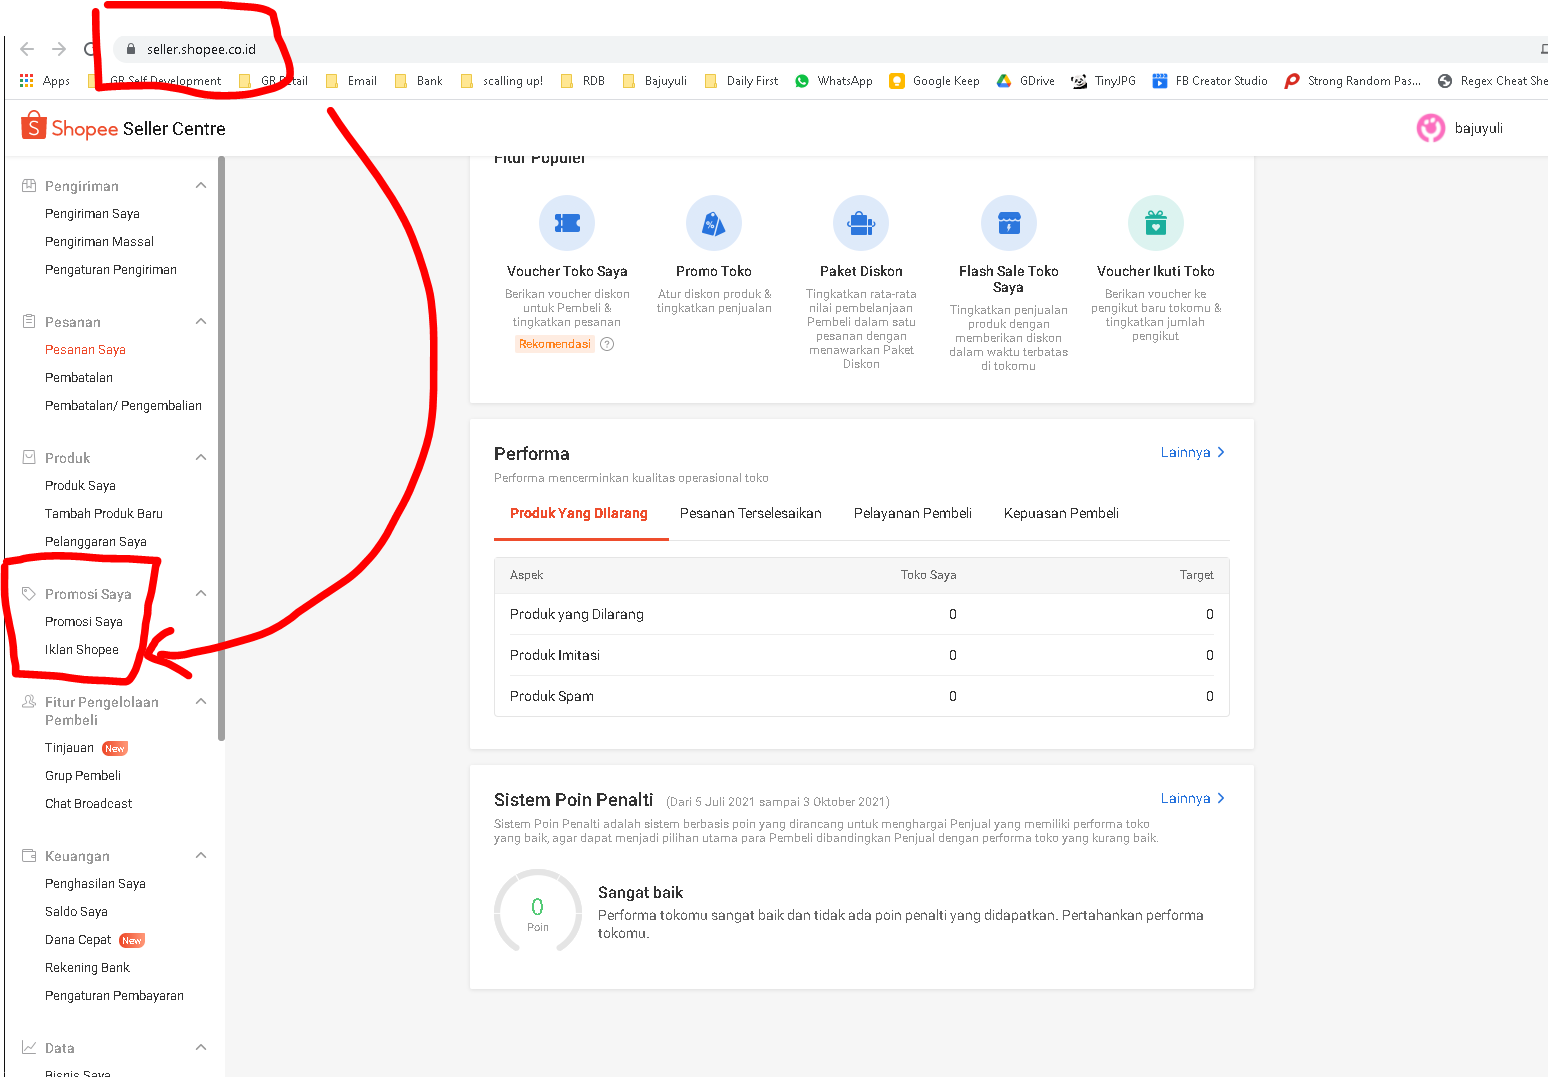Open the Voucher Toko Saya icon

pos(567,223)
